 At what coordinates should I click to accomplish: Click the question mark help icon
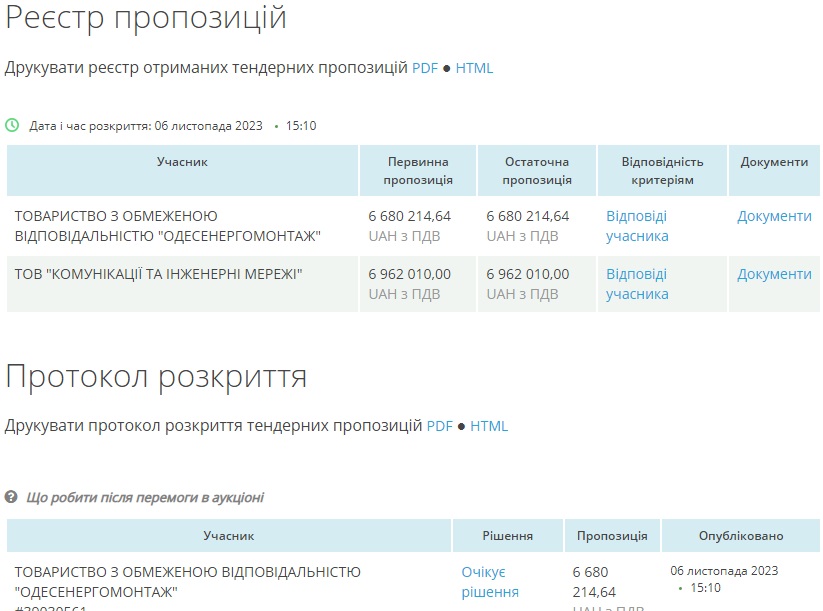11,497
